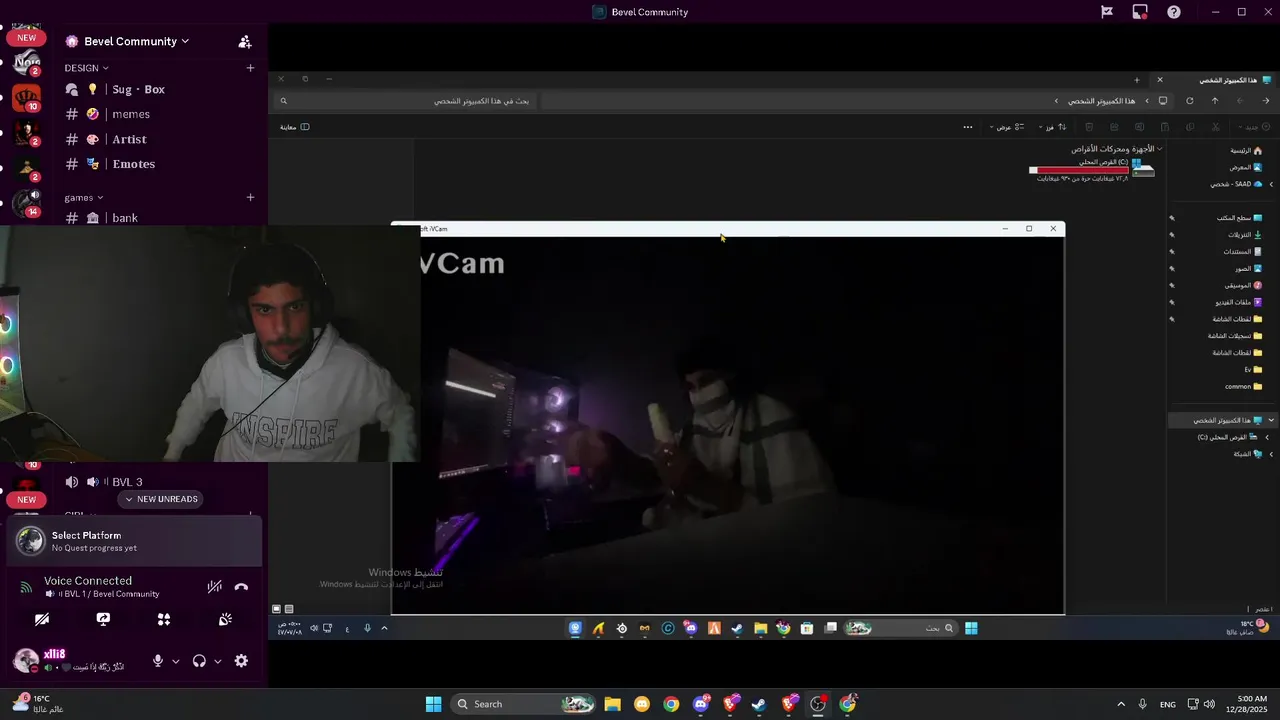Click Voice Connected status text
Viewport: 1280px width, 720px height.
tap(88, 581)
